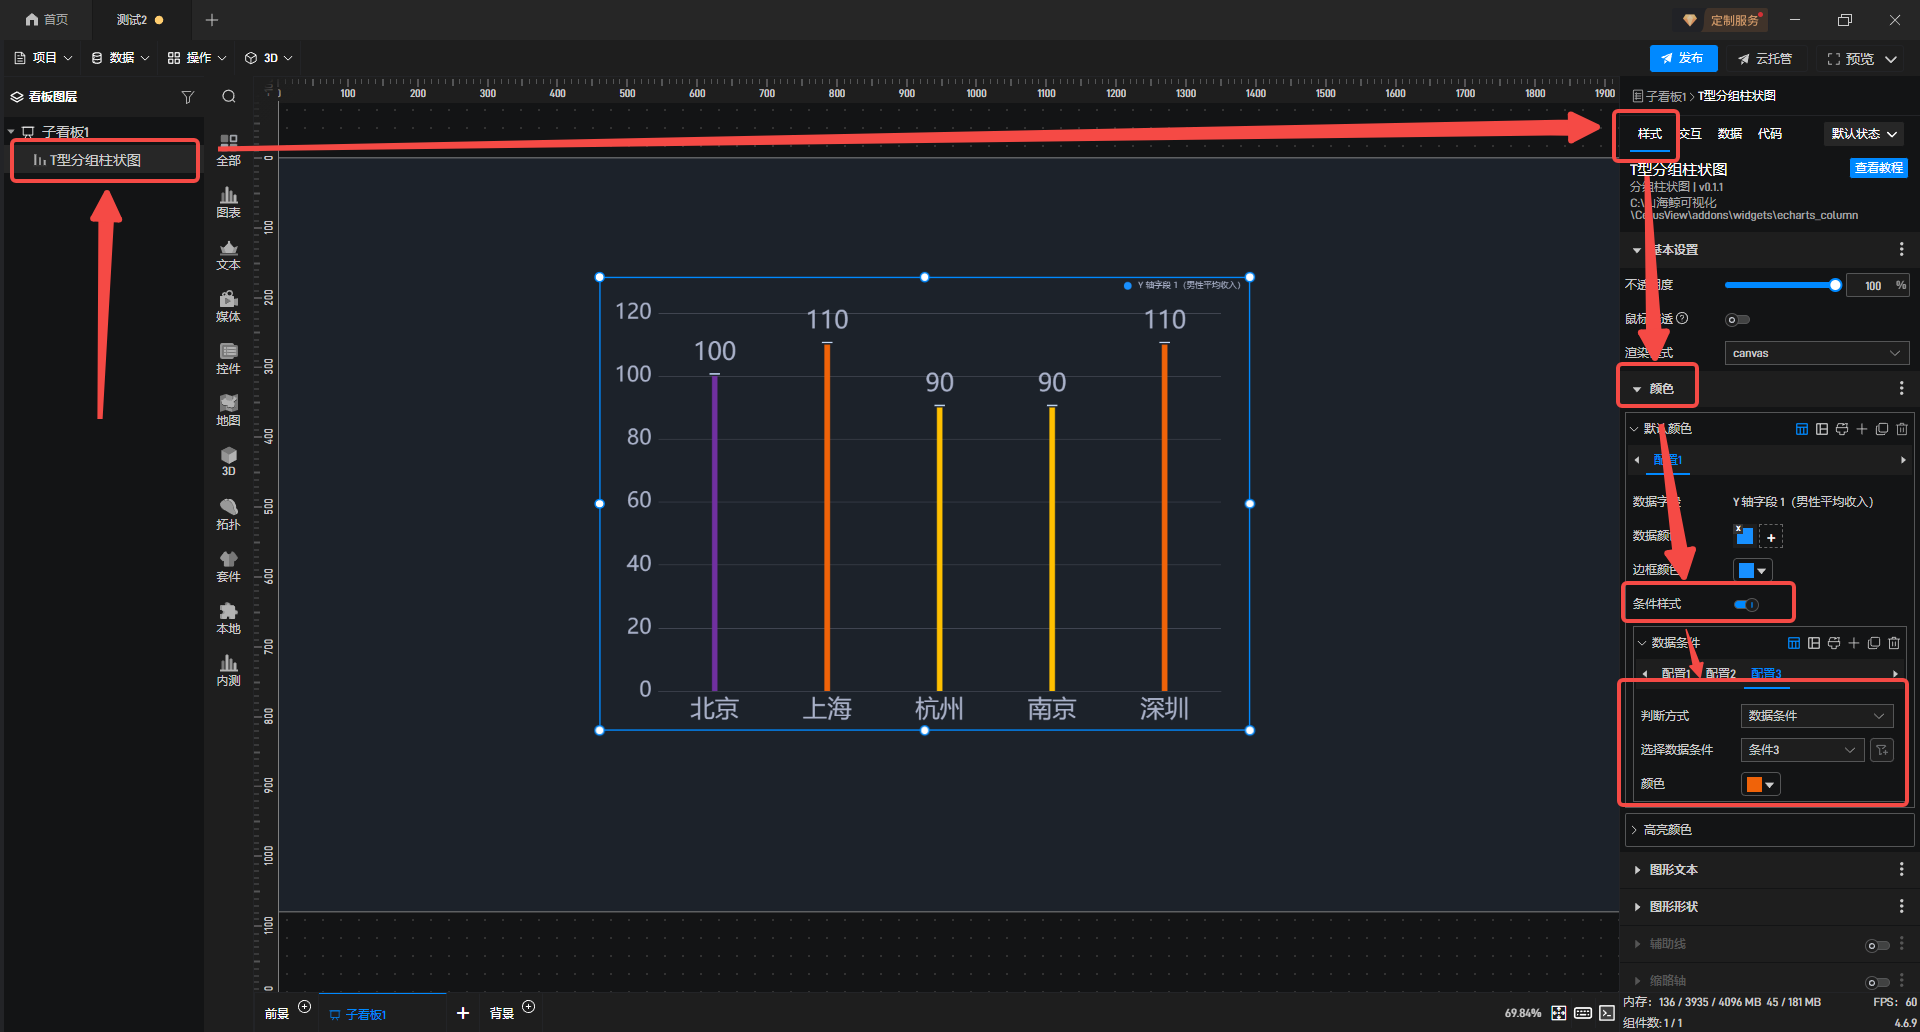Click the 查看教程 button

pos(1878,168)
